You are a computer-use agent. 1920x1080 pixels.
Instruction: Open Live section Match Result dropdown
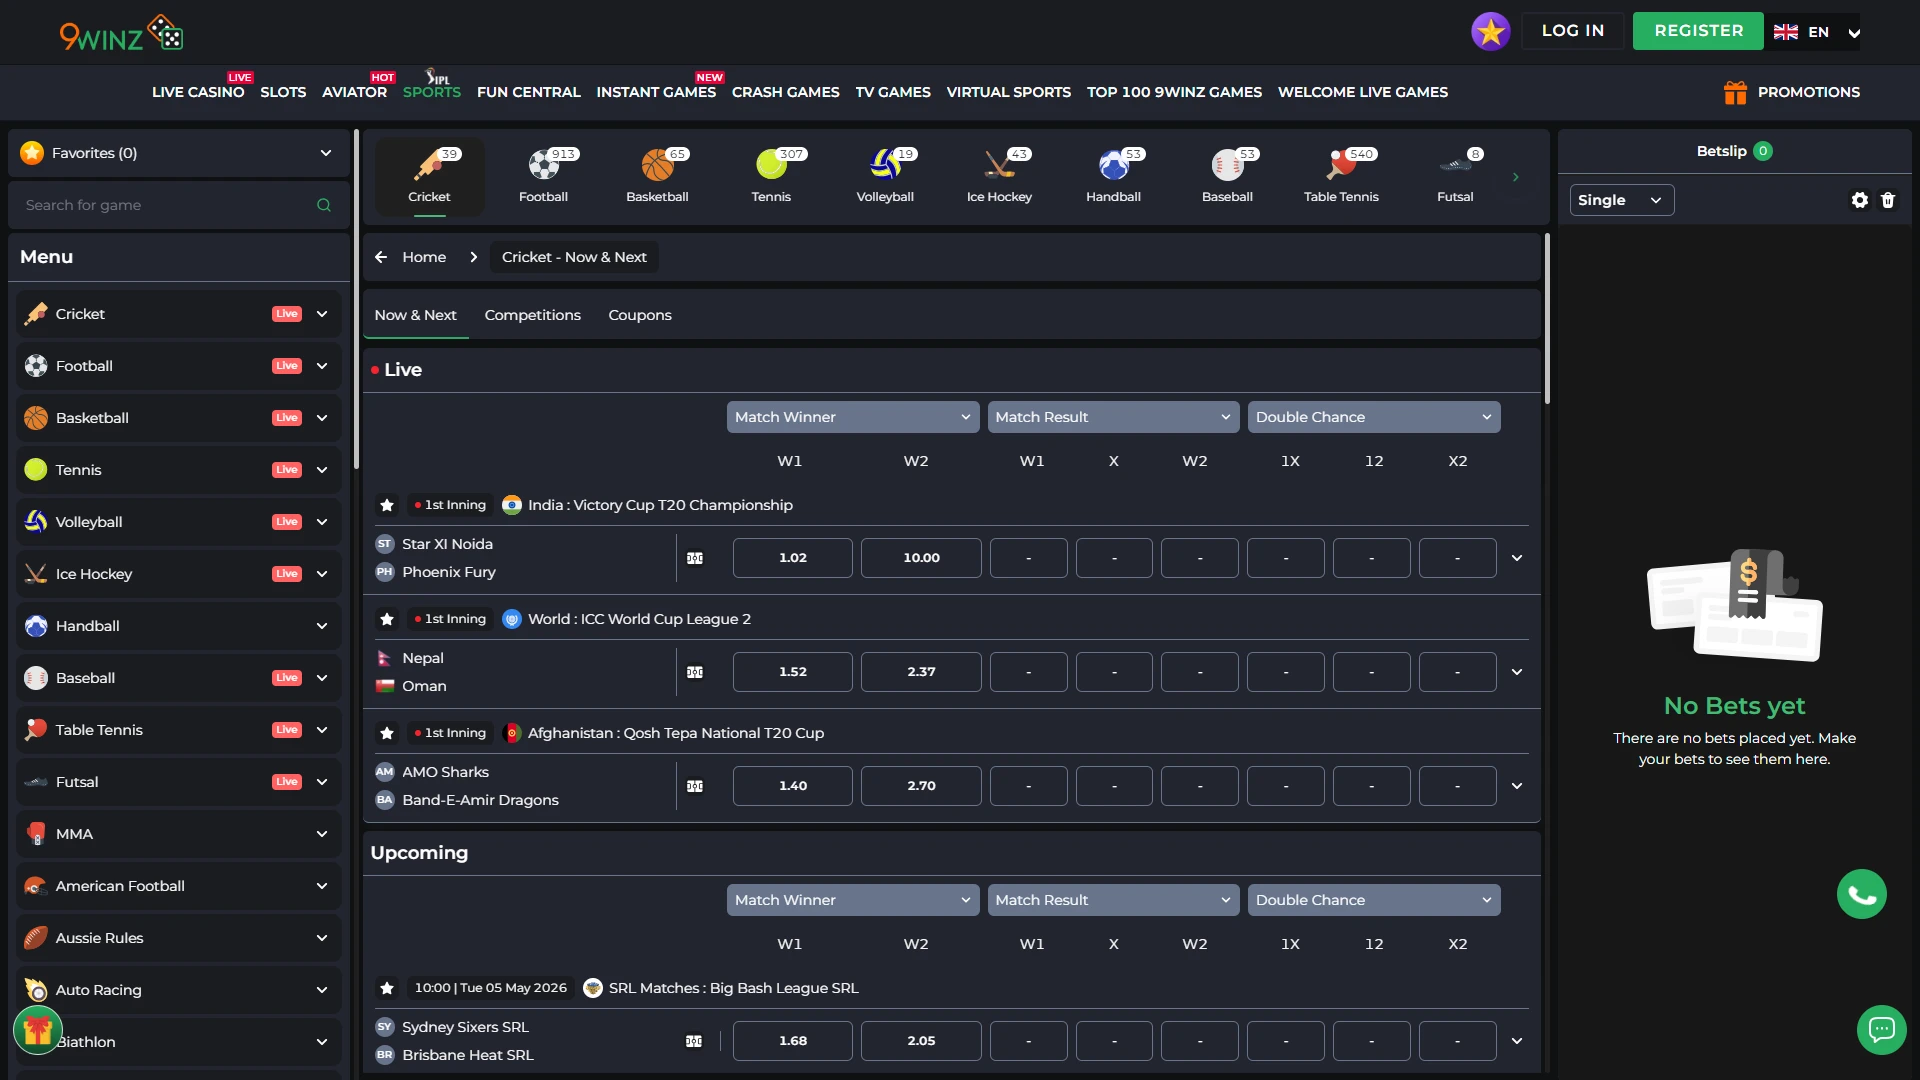tap(1113, 417)
